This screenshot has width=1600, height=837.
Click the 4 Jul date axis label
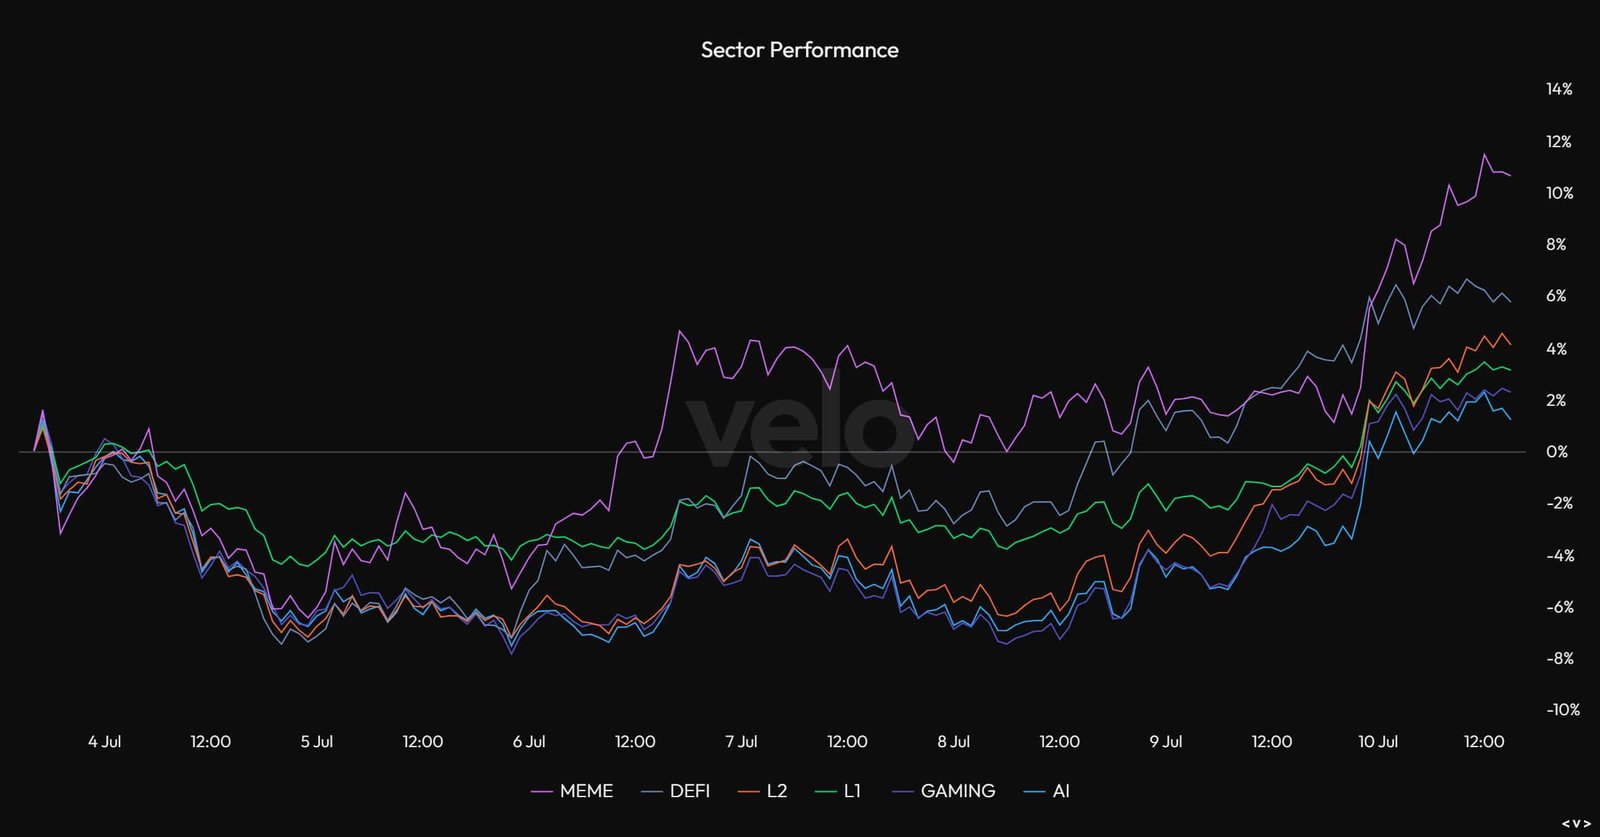coord(104,742)
